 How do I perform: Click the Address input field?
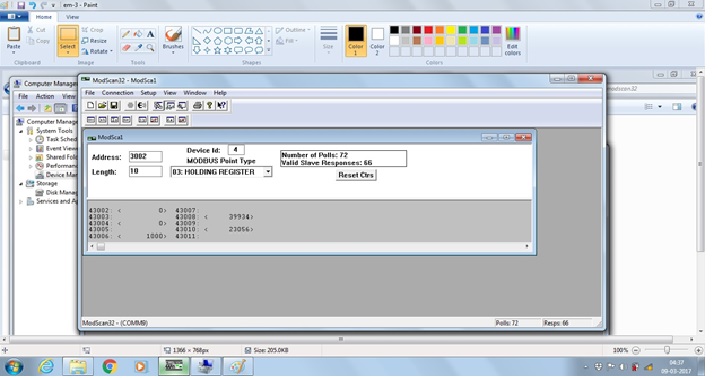pos(145,157)
